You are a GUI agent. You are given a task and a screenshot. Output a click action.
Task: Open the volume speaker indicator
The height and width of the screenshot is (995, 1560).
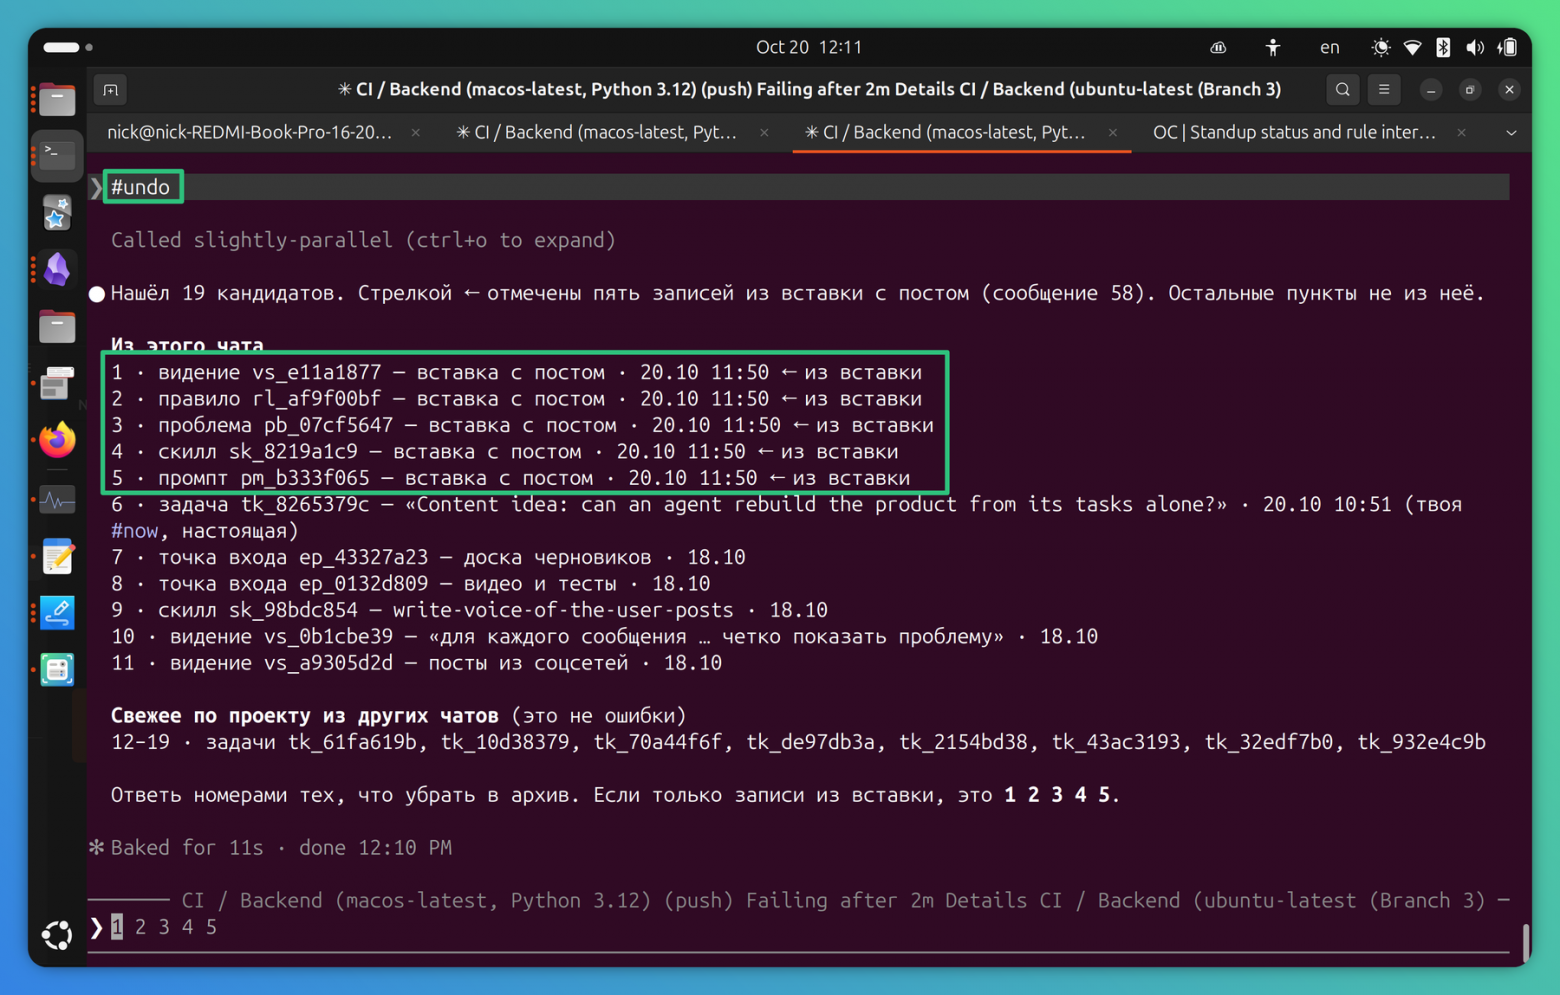pyautogui.click(x=1475, y=47)
